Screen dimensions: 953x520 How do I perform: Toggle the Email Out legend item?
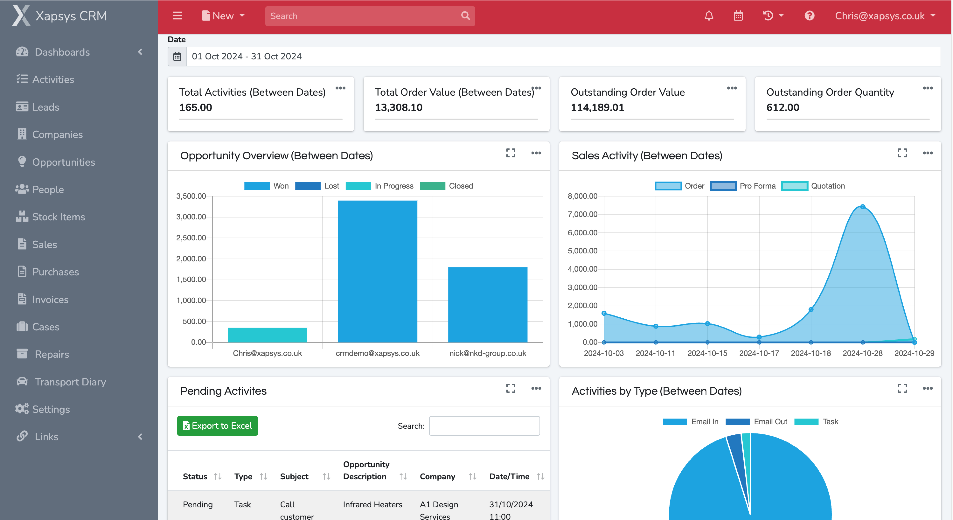click(x=757, y=422)
